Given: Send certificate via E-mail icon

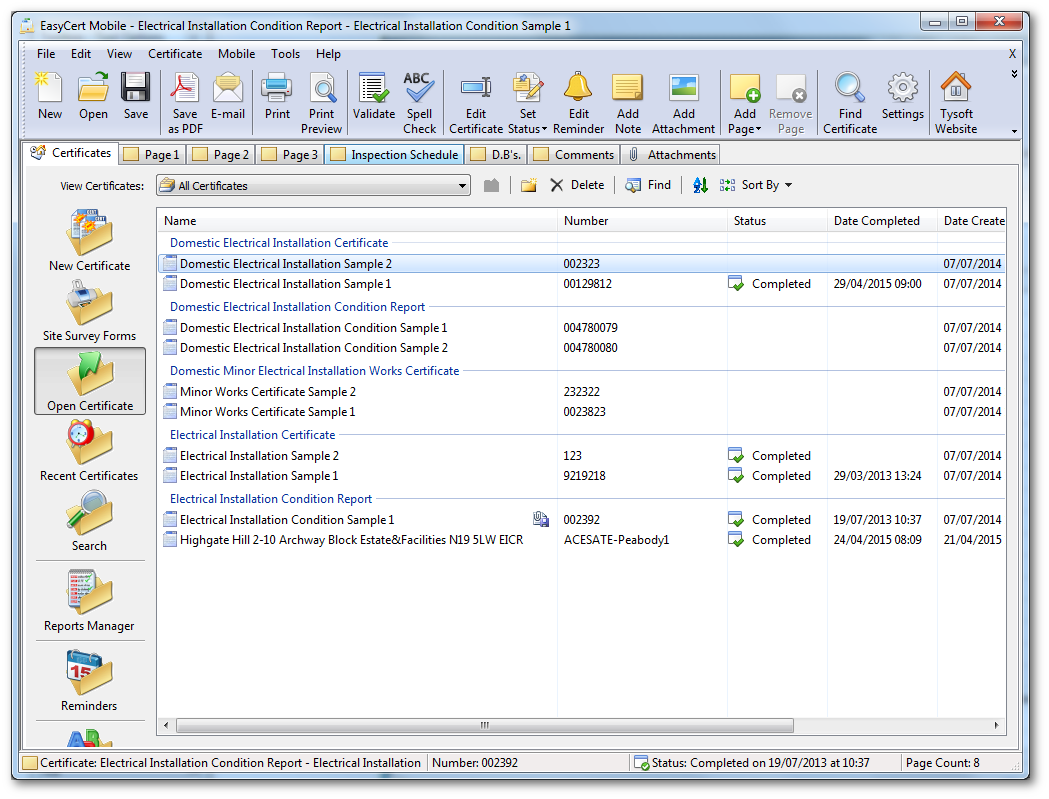Looking at the screenshot, I should coord(227,96).
